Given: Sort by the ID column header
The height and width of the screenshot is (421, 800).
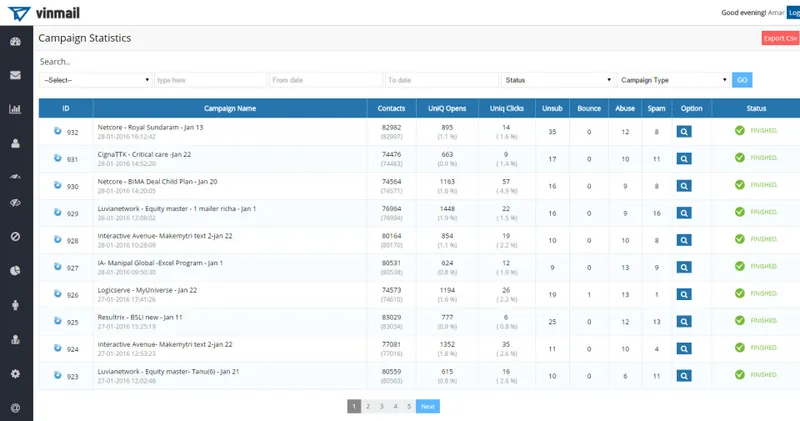Looking at the screenshot, I should (x=66, y=108).
